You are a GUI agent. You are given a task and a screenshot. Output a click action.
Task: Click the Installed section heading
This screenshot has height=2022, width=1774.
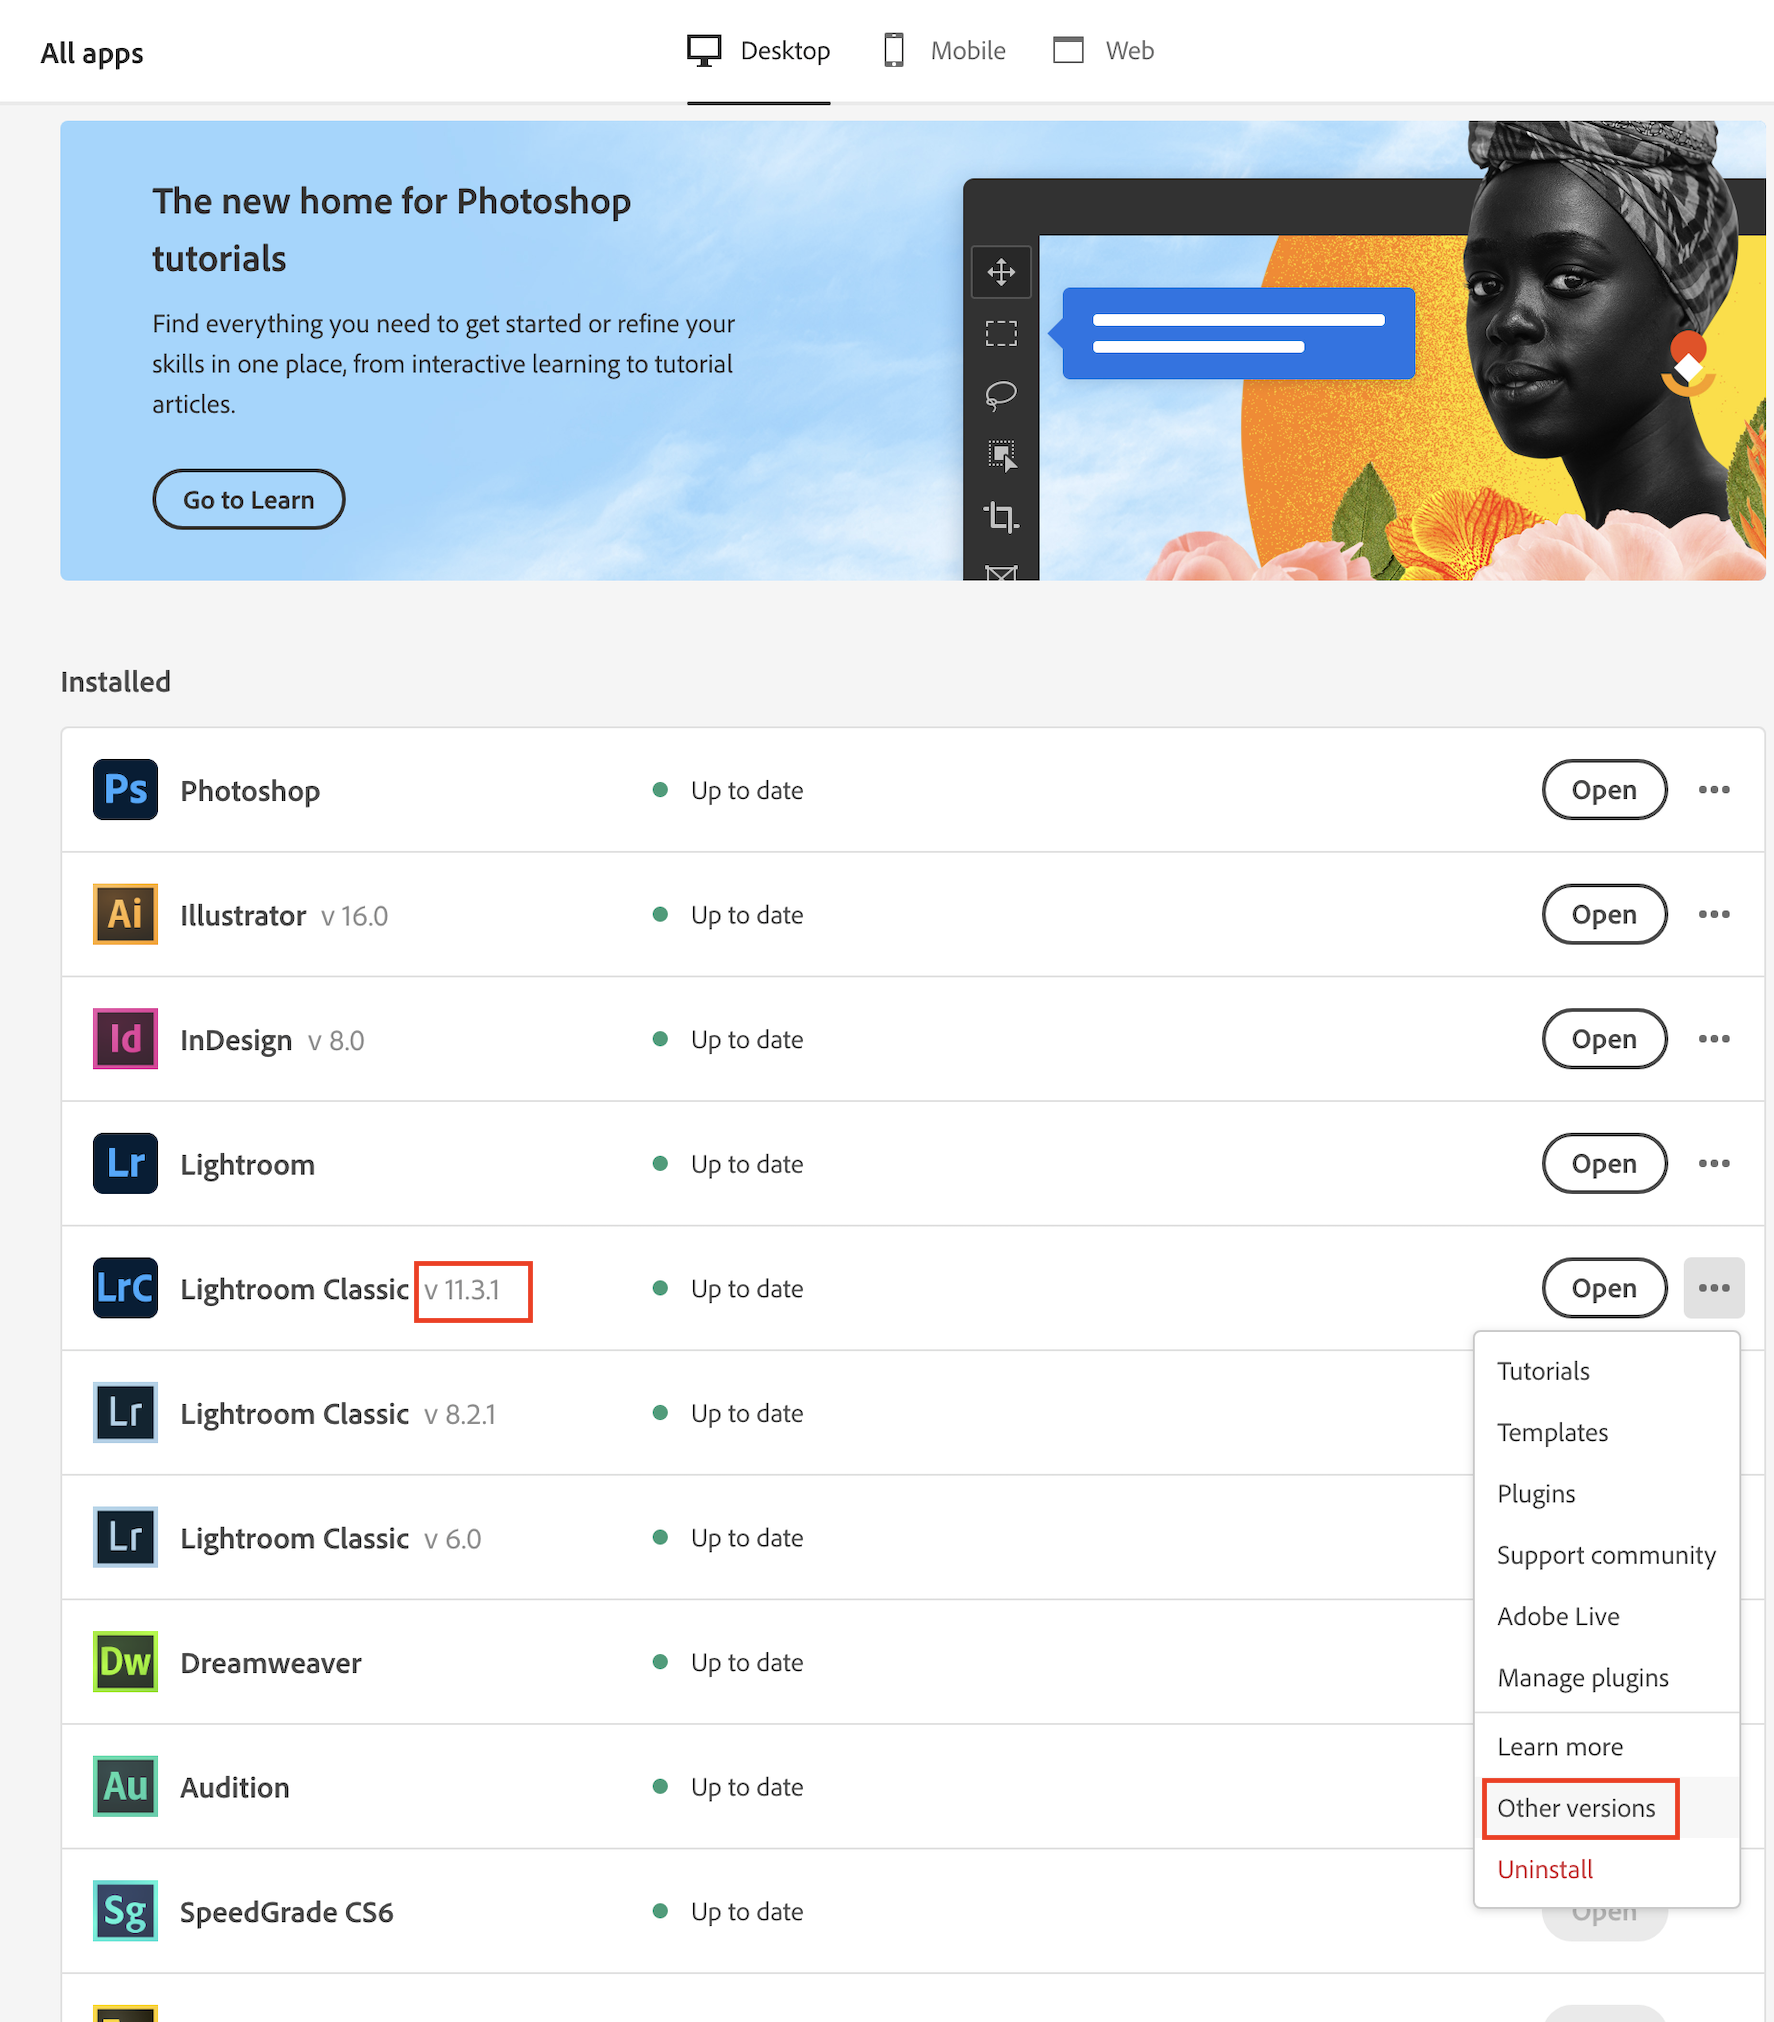click(116, 682)
